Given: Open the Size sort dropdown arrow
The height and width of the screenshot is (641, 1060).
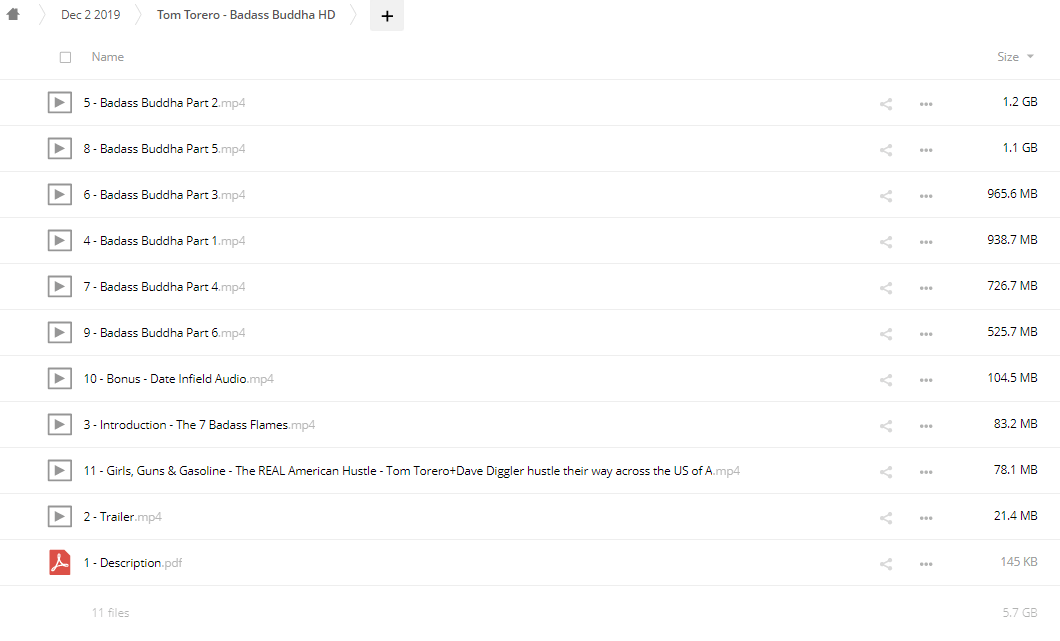Looking at the screenshot, I should (x=1030, y=57).
